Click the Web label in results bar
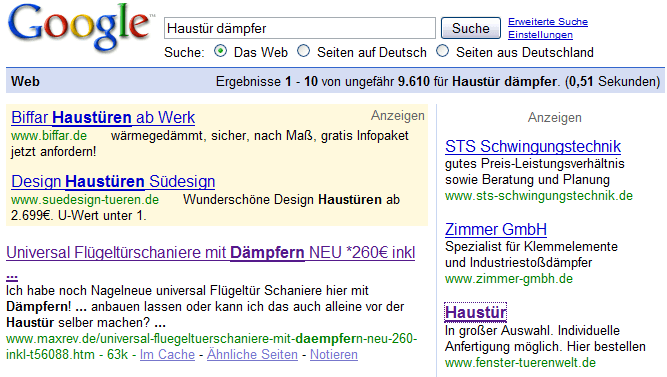The width and height of the screenshot is (667, 377). point(26,81)
